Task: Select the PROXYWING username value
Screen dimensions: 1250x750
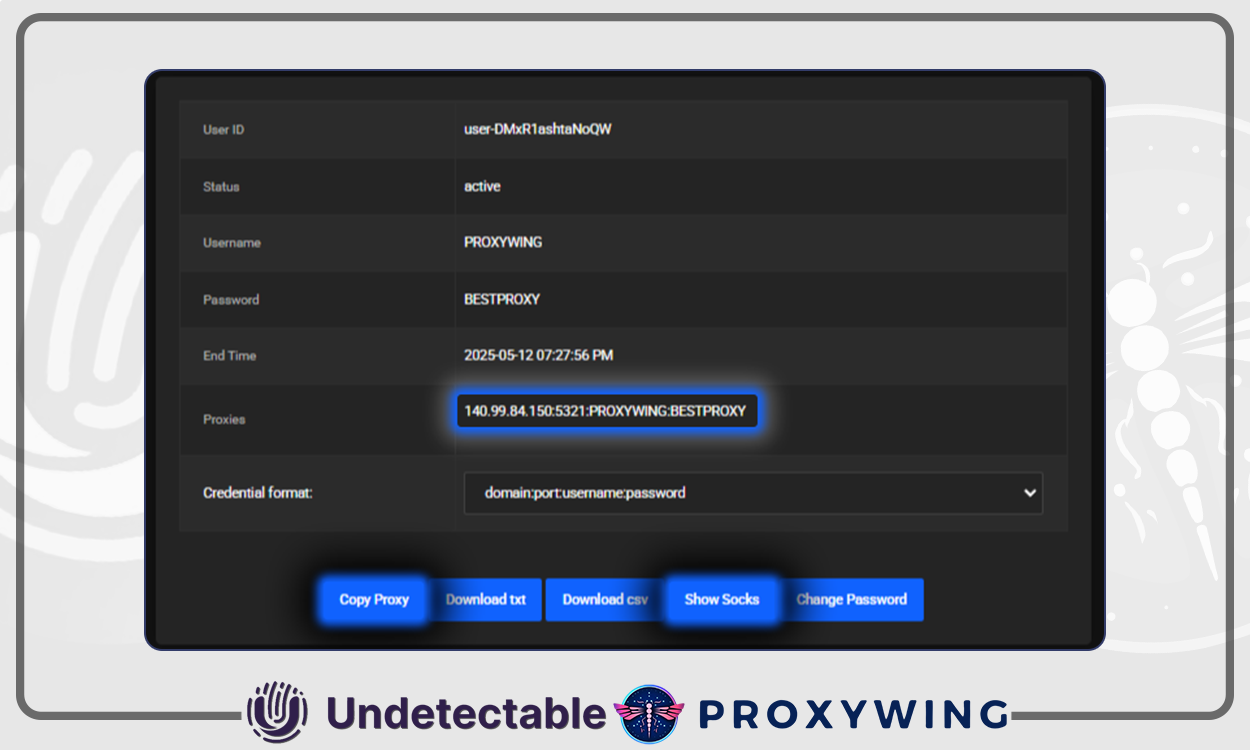Action: (503, 243)
